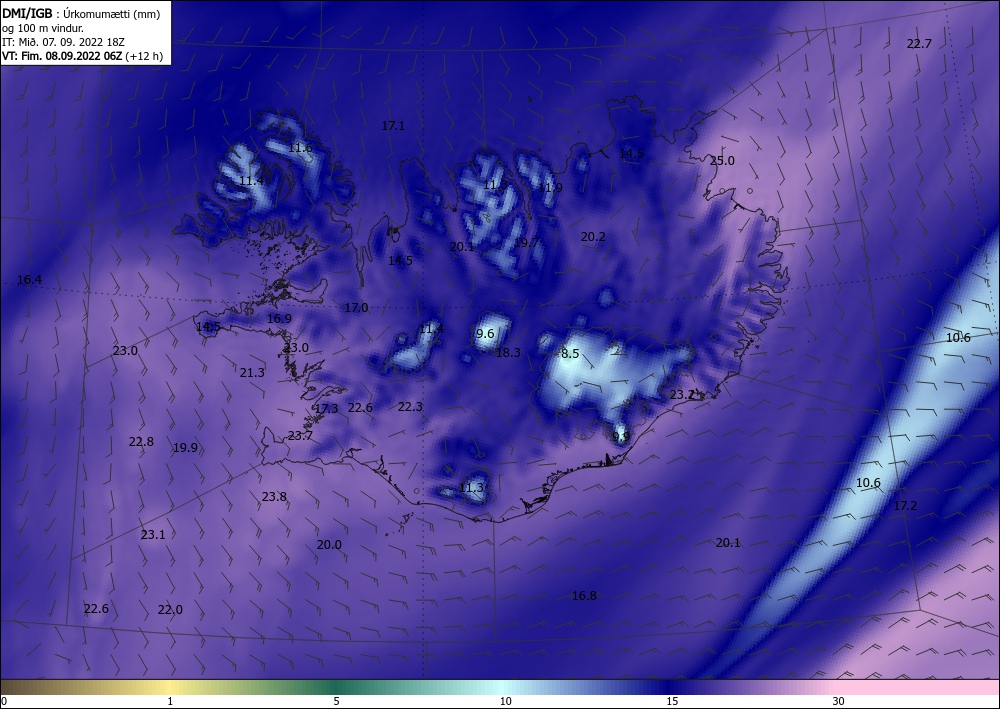Click the 23.7 value label
The image size is (1000, 709).
coord(300,435)
